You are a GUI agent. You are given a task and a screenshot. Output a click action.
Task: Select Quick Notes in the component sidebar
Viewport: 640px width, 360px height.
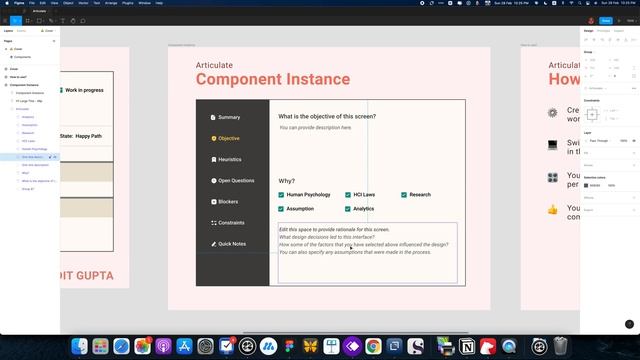click(x=229, y=244)
